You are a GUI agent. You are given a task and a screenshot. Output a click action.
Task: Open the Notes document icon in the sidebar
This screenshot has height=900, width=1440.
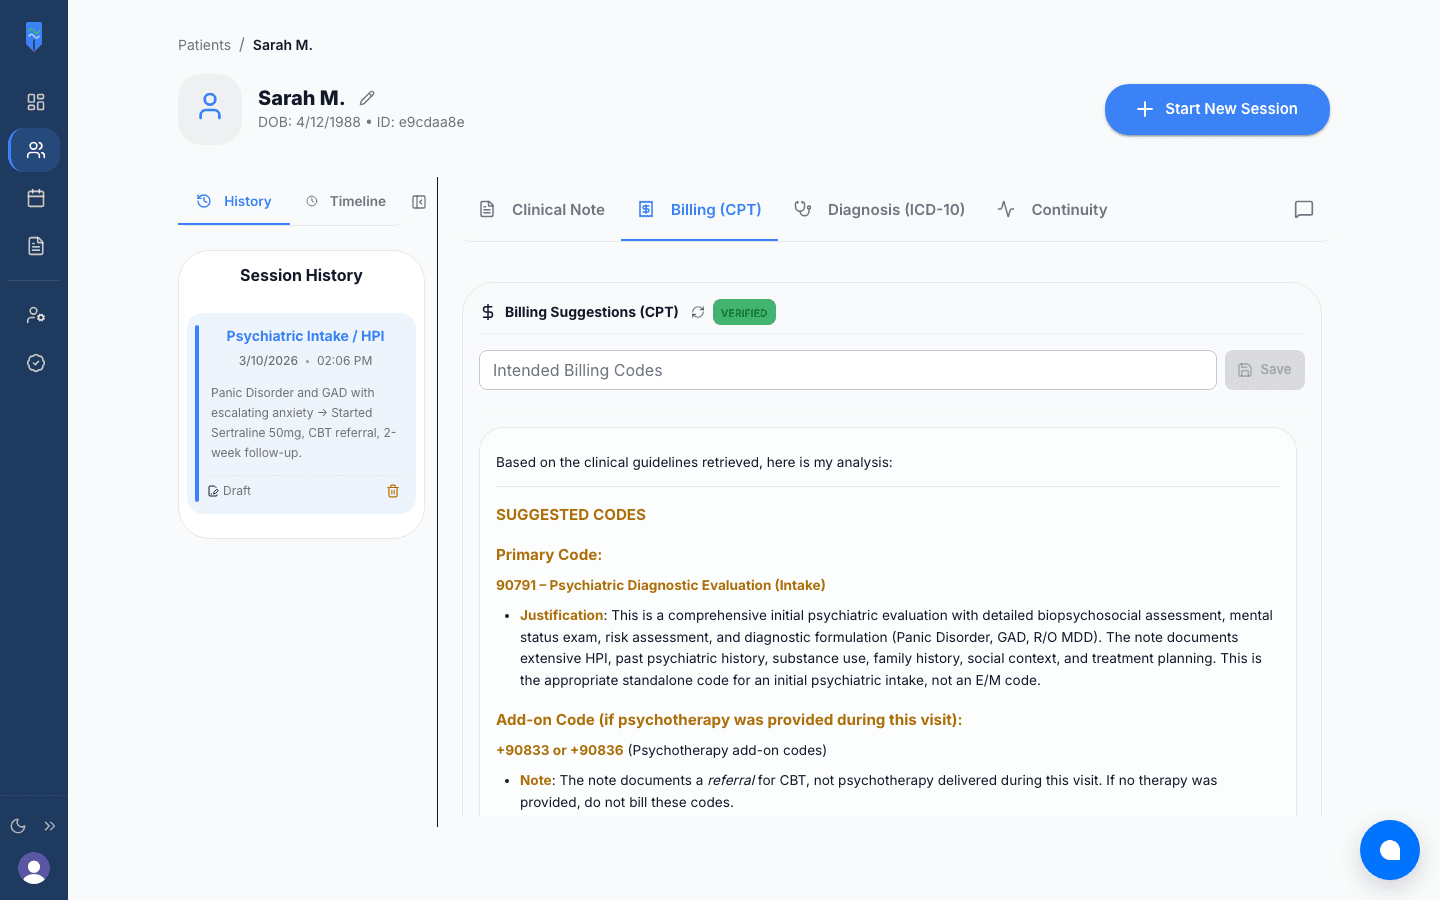tap(35, 245)
